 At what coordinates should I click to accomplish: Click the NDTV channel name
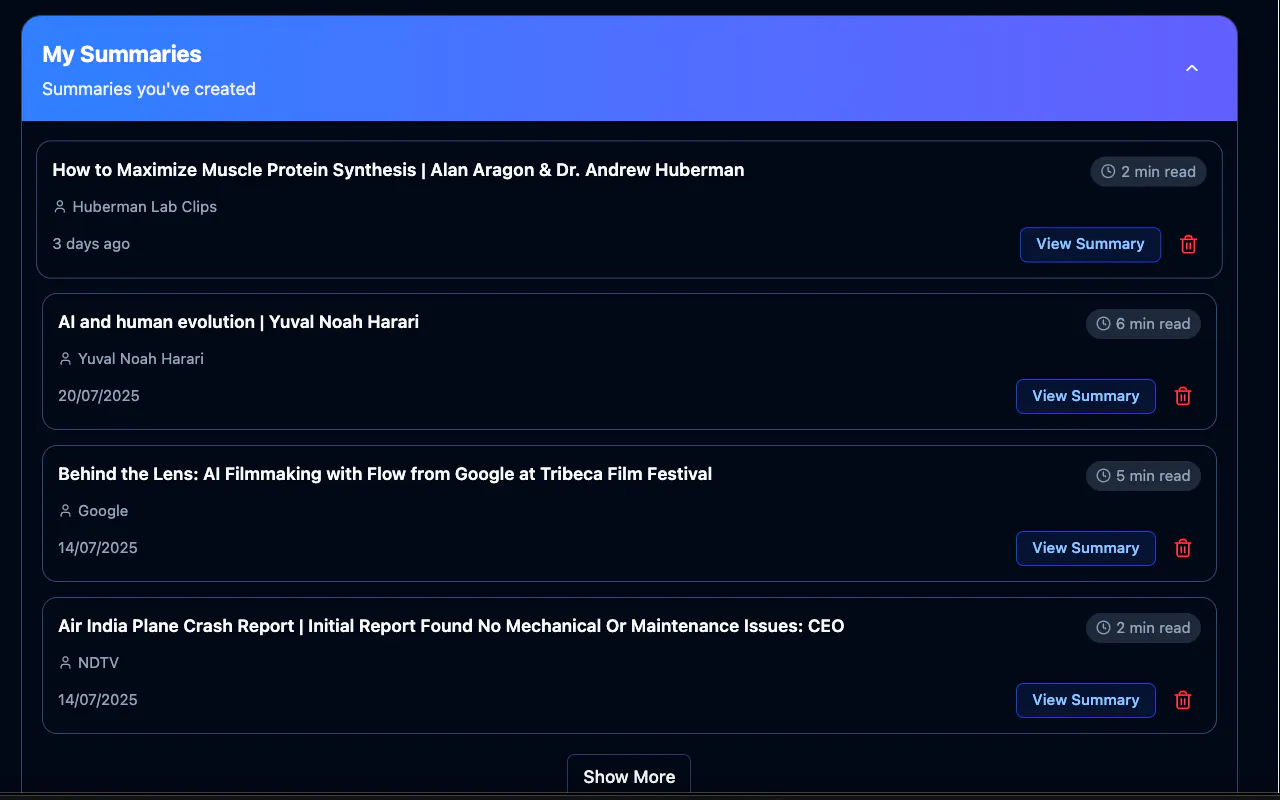(x=98, y=663)
